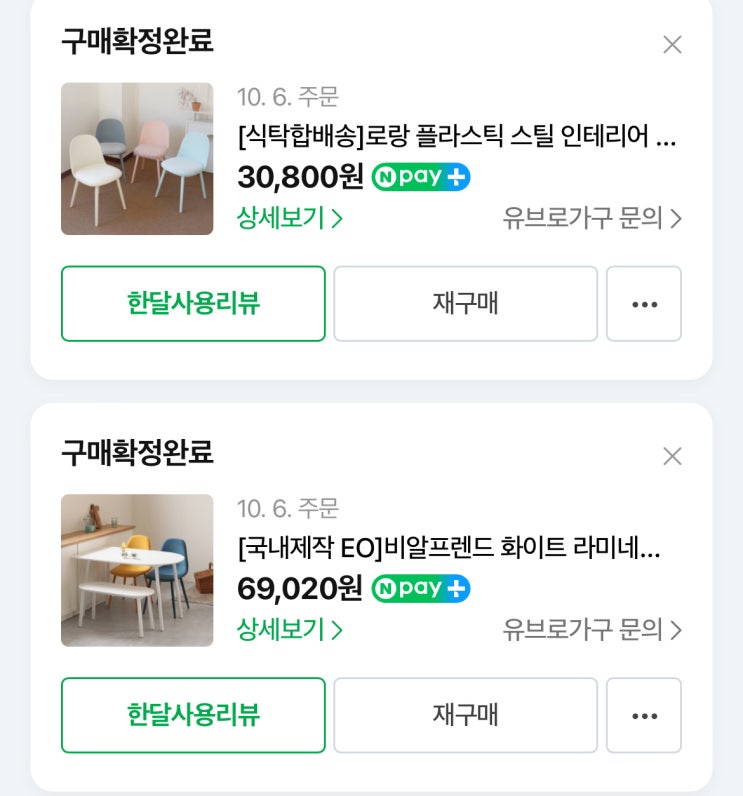This screenshot has width=743, height=796.
Task: Click the Npay plus badge beside 30,800원
Action: [421, 178]
